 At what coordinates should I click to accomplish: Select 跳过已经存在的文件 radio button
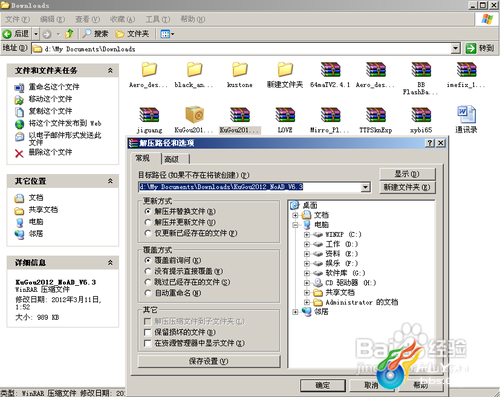coord(148,282)
